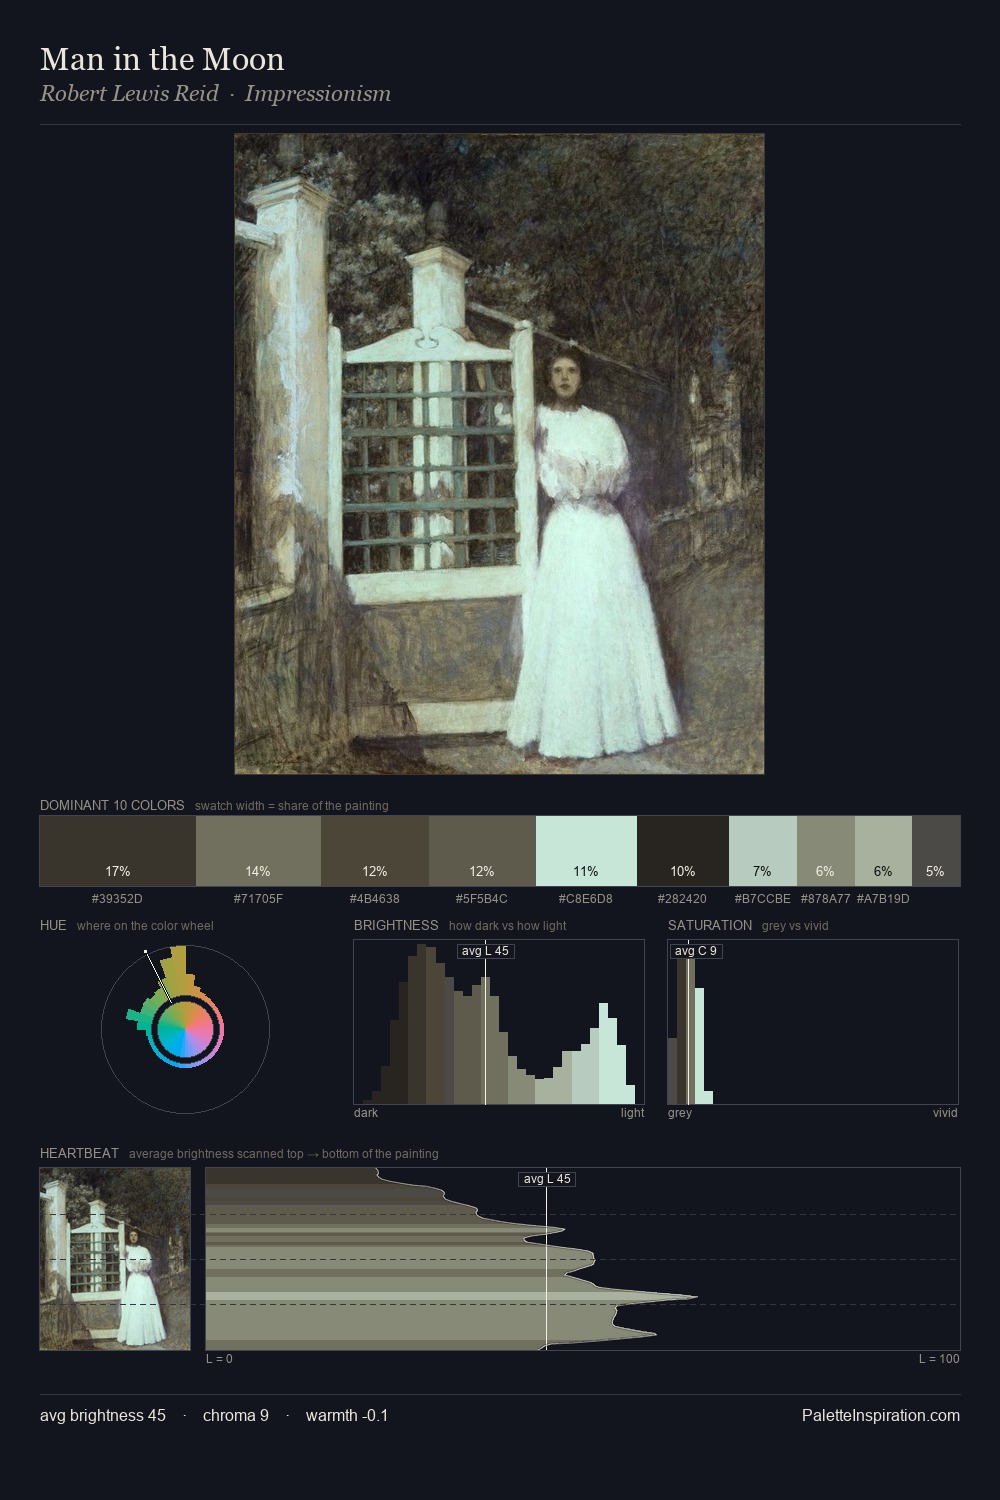
Task: Click the 'HUE' section heading
Action: point(53,925)
